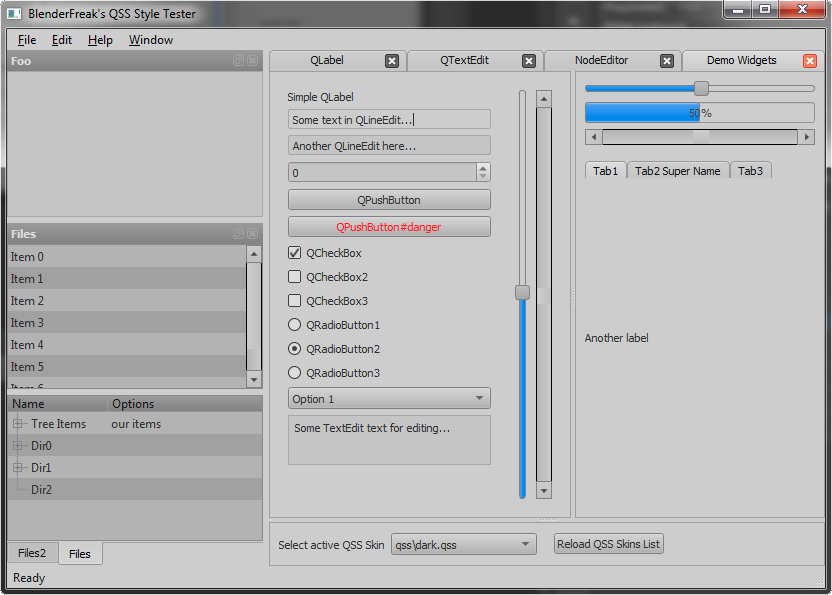Viewport: 832px width, 595px height.
Task: Click the spinbox value field showing 0
Action: point(382,173)
